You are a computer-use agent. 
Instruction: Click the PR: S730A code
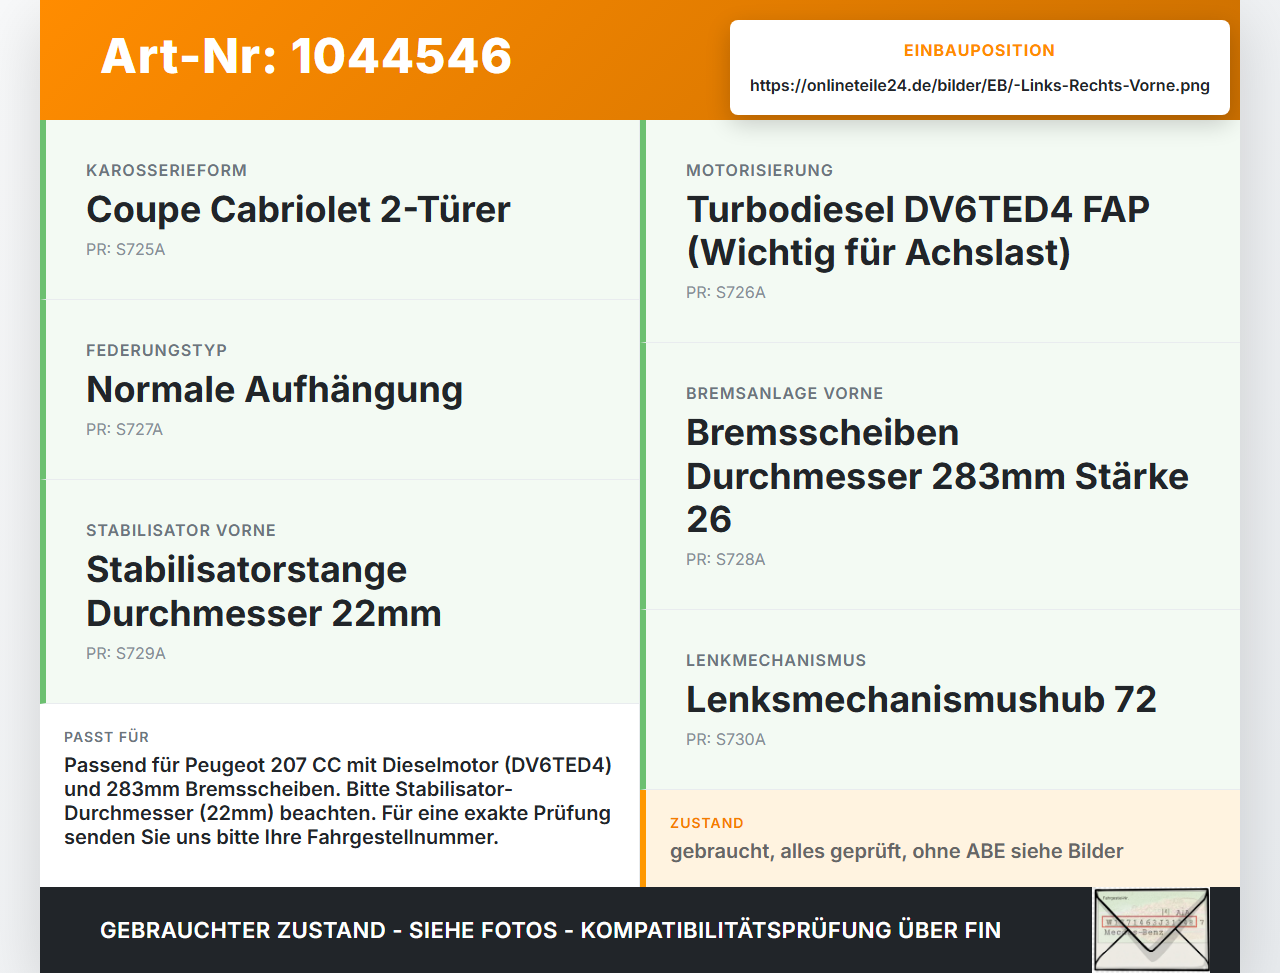[726, 739]
